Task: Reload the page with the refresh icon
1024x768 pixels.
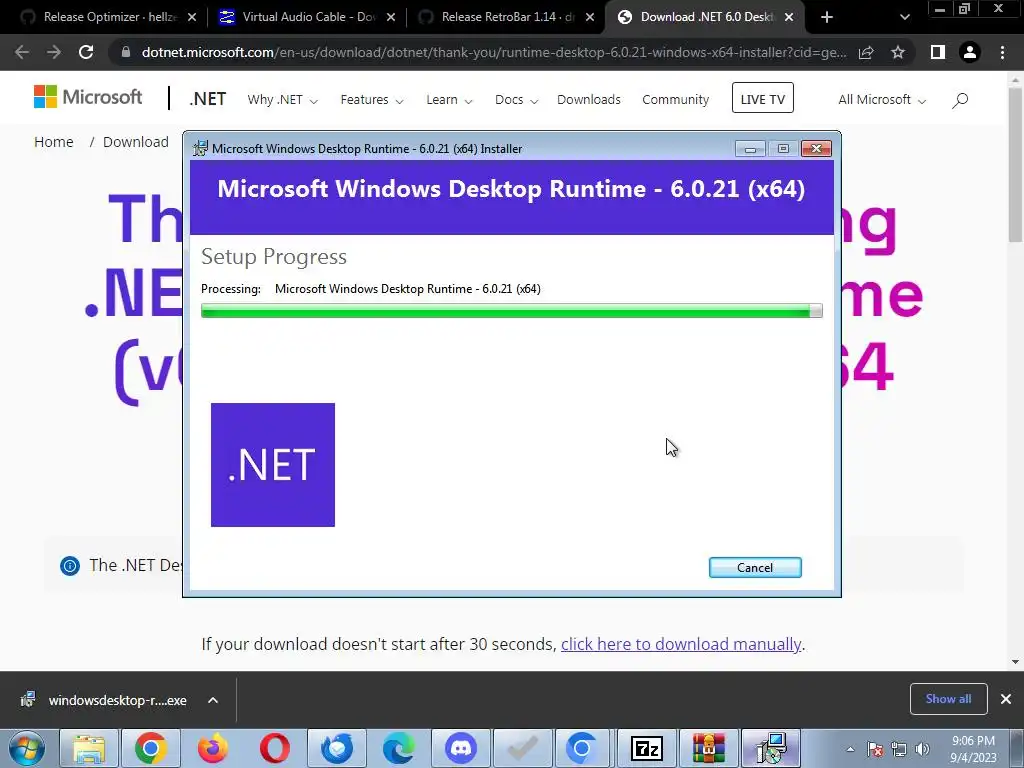Action: tap(86, 52)
